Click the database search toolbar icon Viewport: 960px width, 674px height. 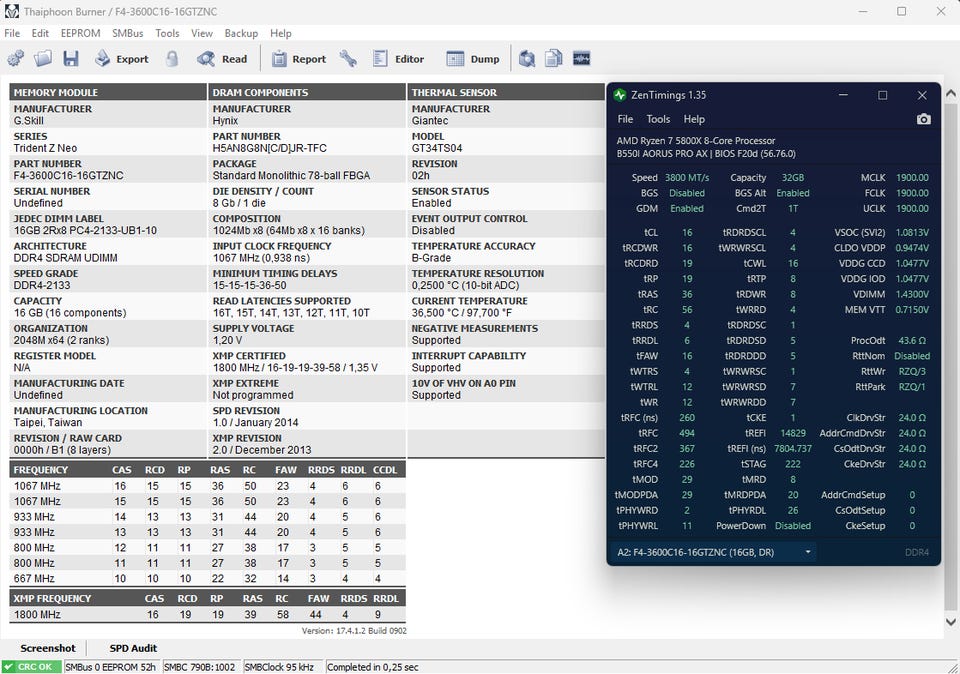click(x=526, y=59)
